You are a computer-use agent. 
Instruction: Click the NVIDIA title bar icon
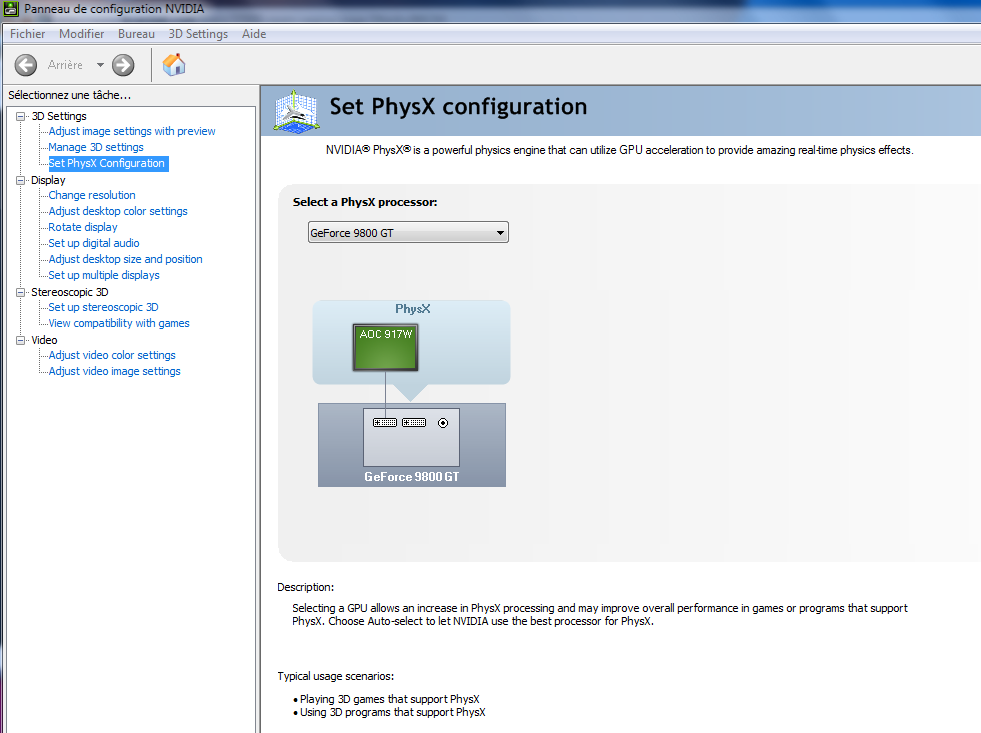(11, 9)
